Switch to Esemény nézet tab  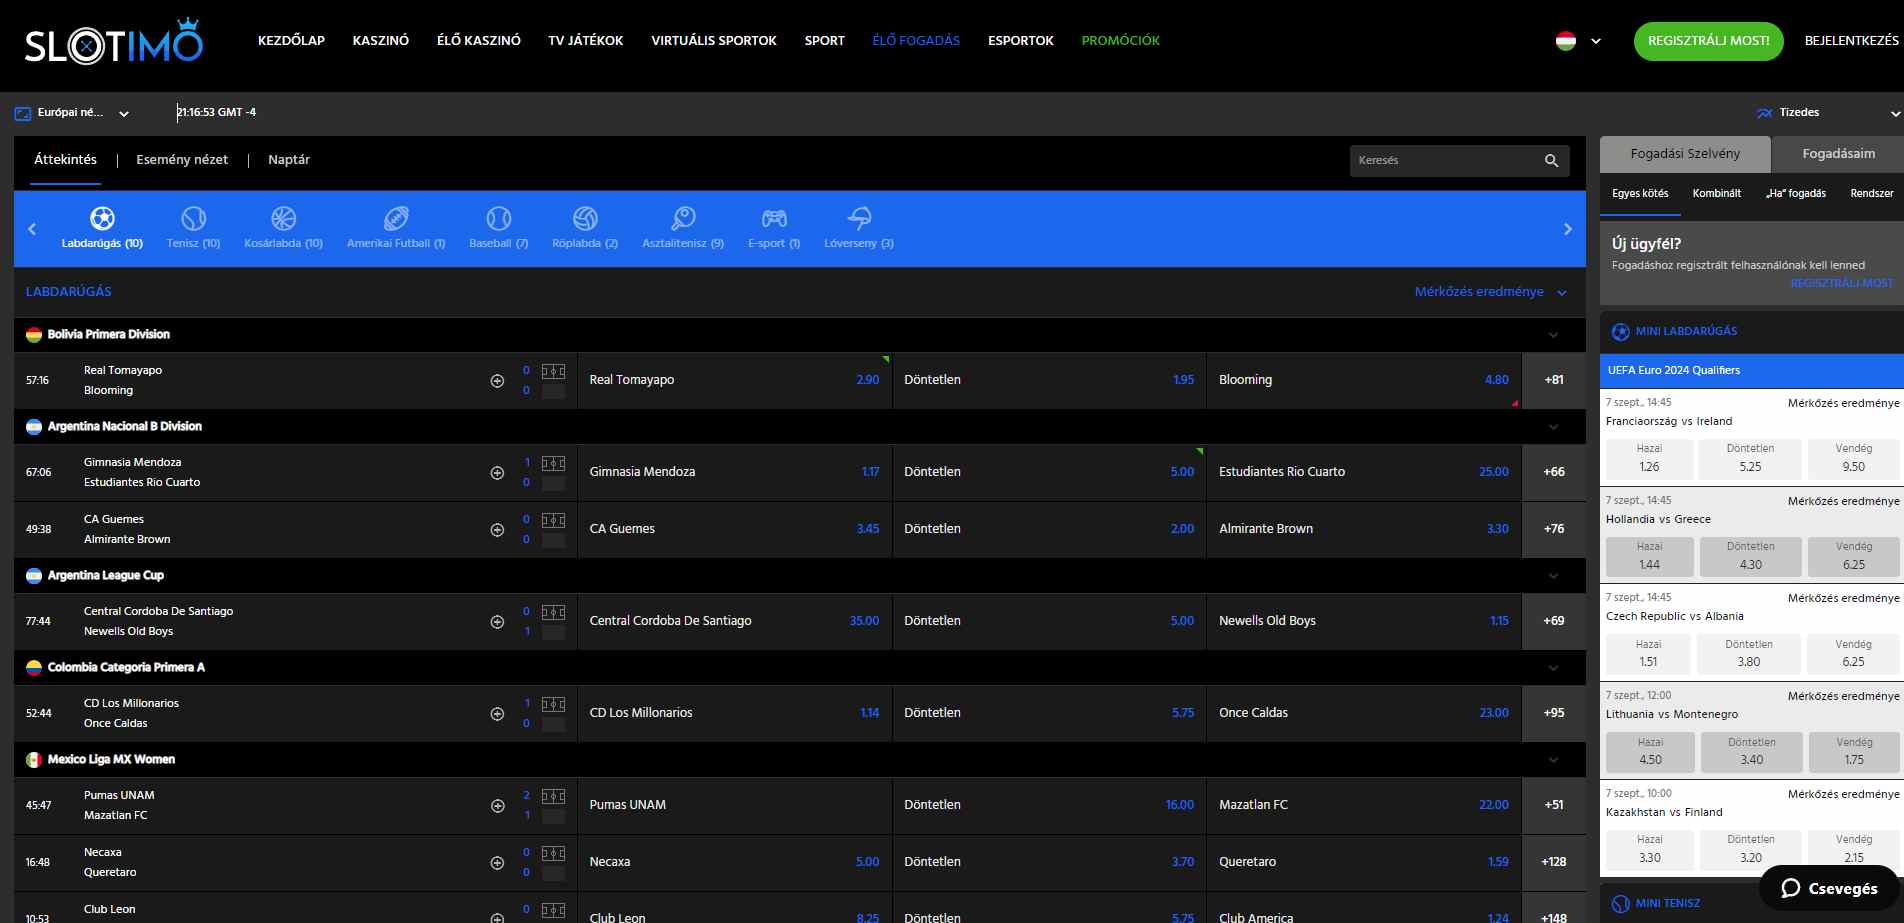(x=182, y=160)
